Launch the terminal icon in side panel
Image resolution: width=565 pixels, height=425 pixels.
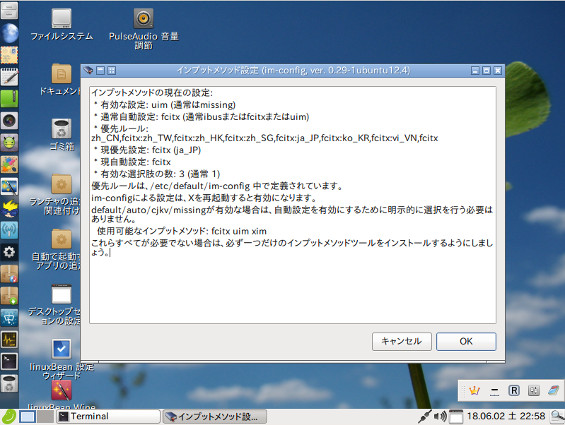point(9,361)
